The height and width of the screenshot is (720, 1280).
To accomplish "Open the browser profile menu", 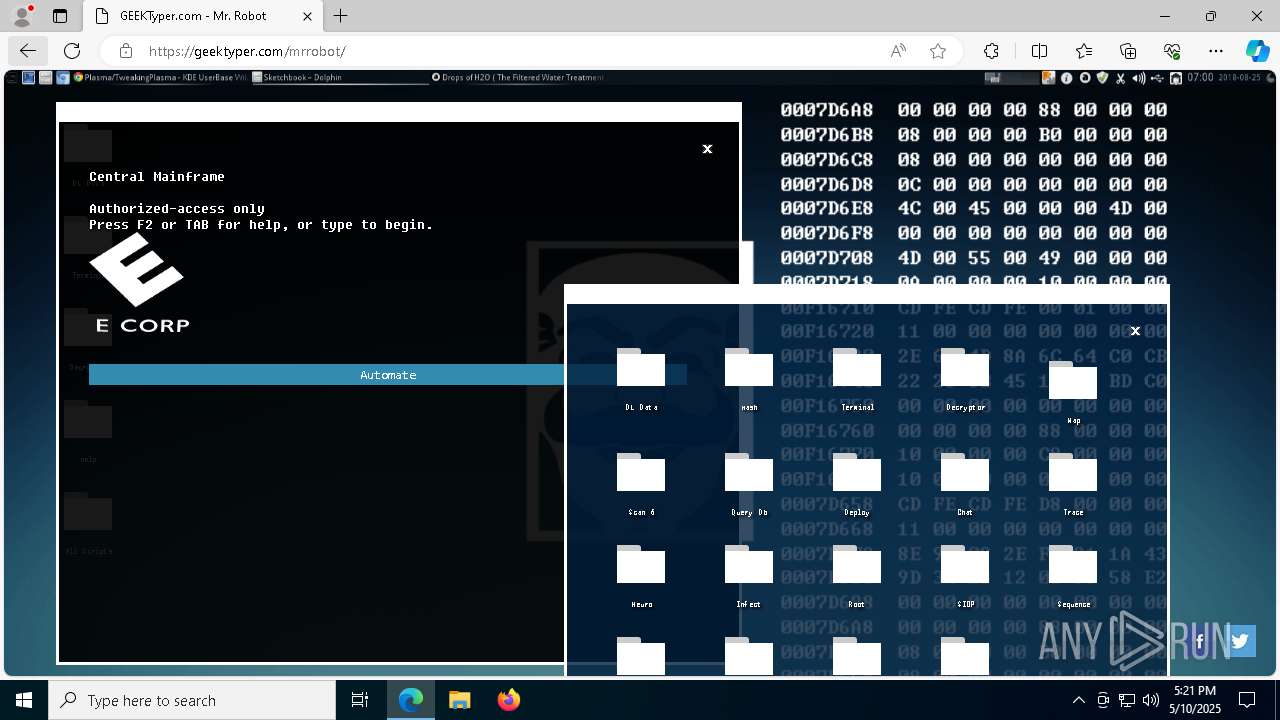I will [x=22, y=16].
